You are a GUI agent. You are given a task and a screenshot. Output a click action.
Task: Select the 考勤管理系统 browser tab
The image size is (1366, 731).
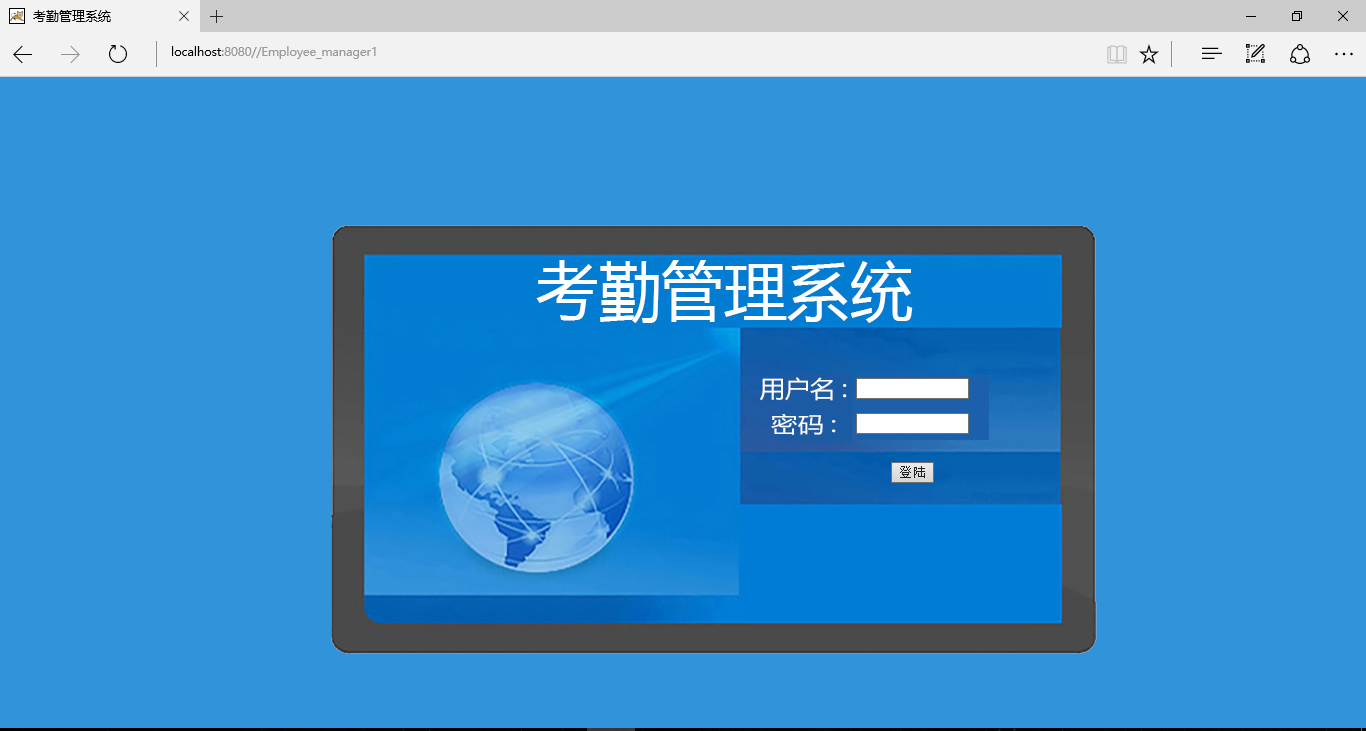[x=90, y=16]
